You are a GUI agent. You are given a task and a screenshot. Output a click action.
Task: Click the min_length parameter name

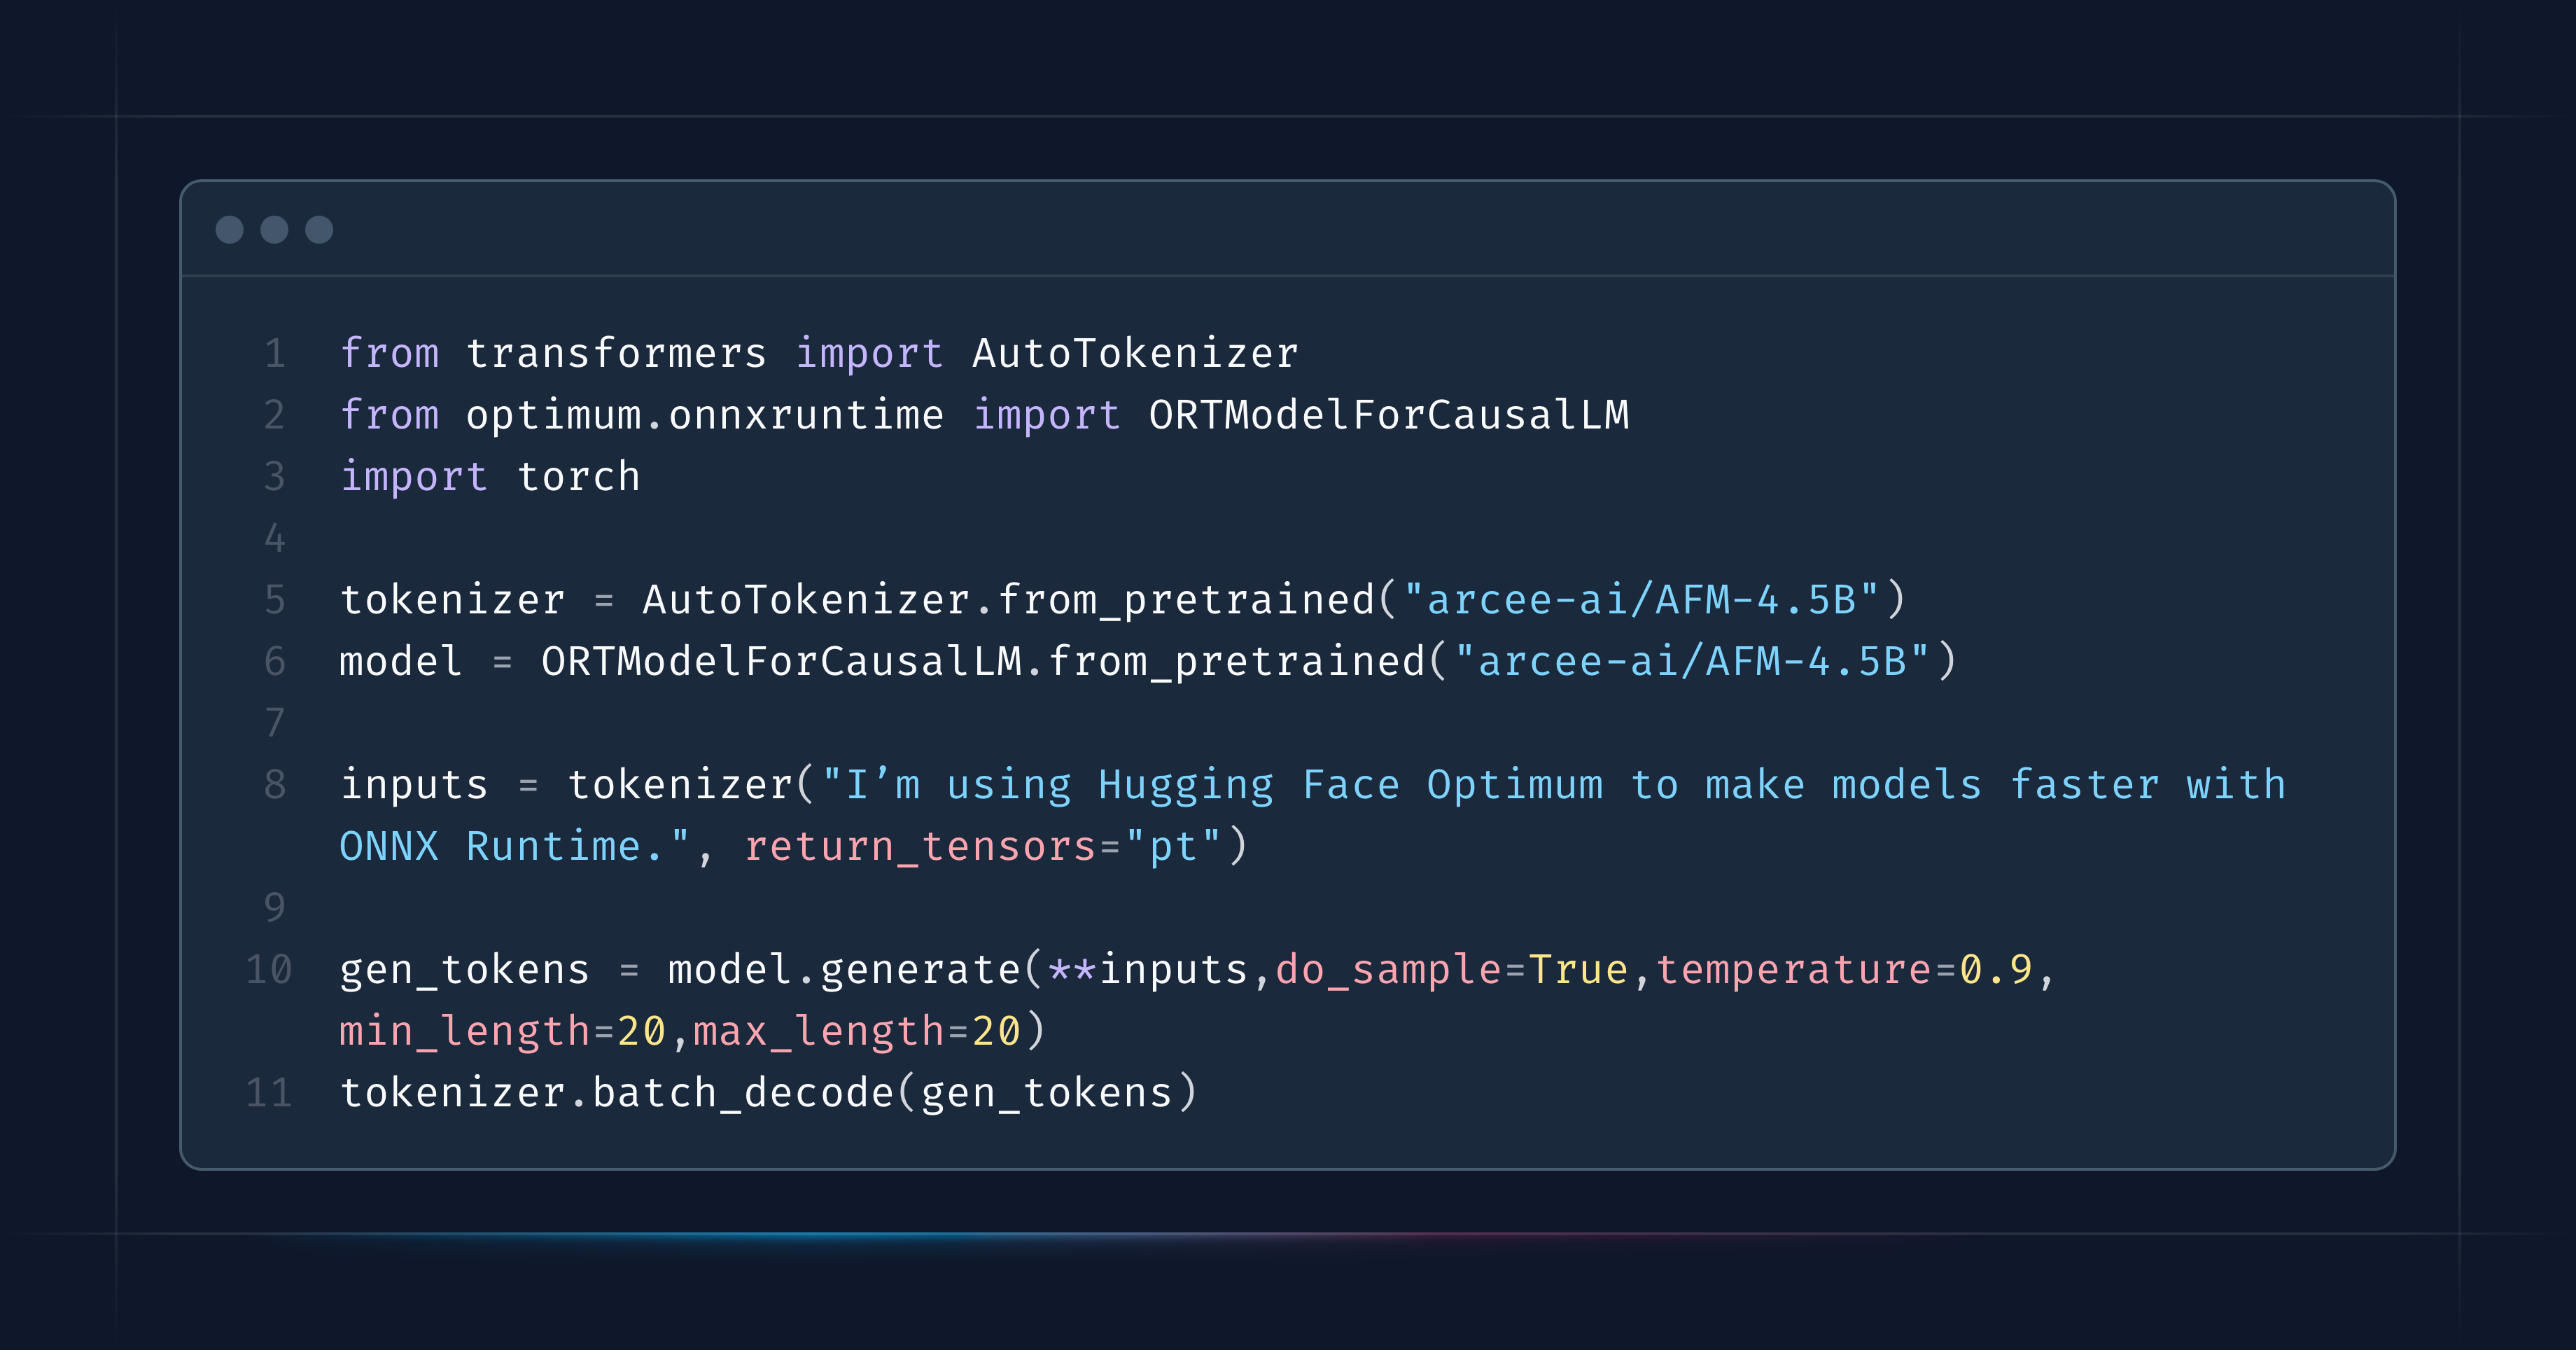click(465, 1032)
